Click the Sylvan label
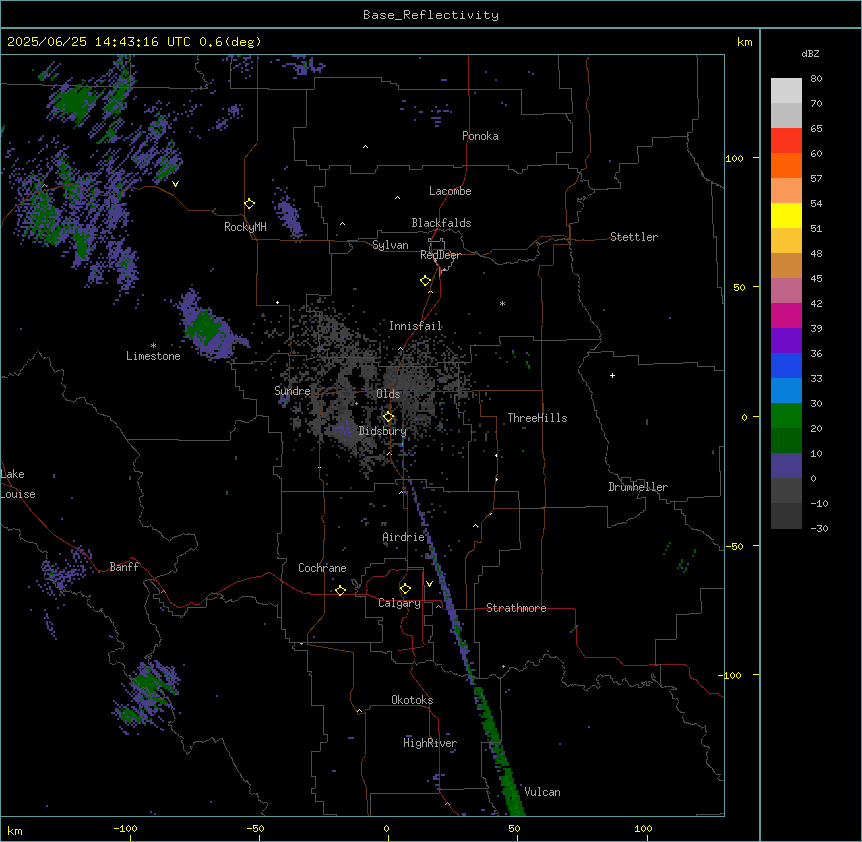862x842 pixels. pos(390,245)
